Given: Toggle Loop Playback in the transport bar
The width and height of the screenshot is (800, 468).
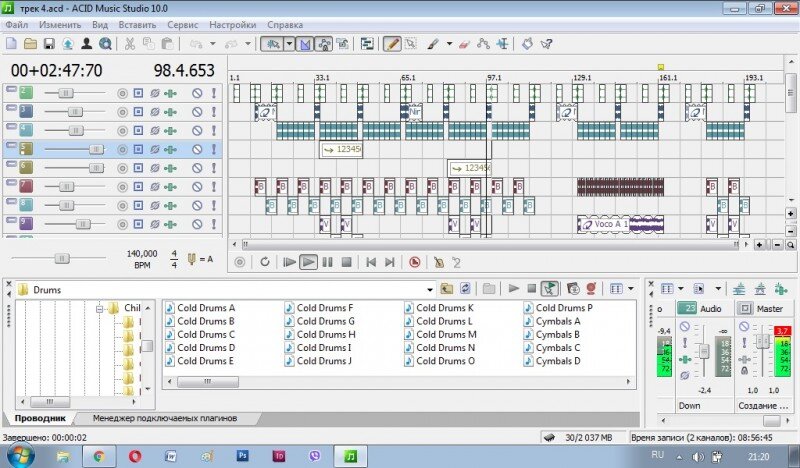Looking at the screenshot, I should (x=264, y=262).
